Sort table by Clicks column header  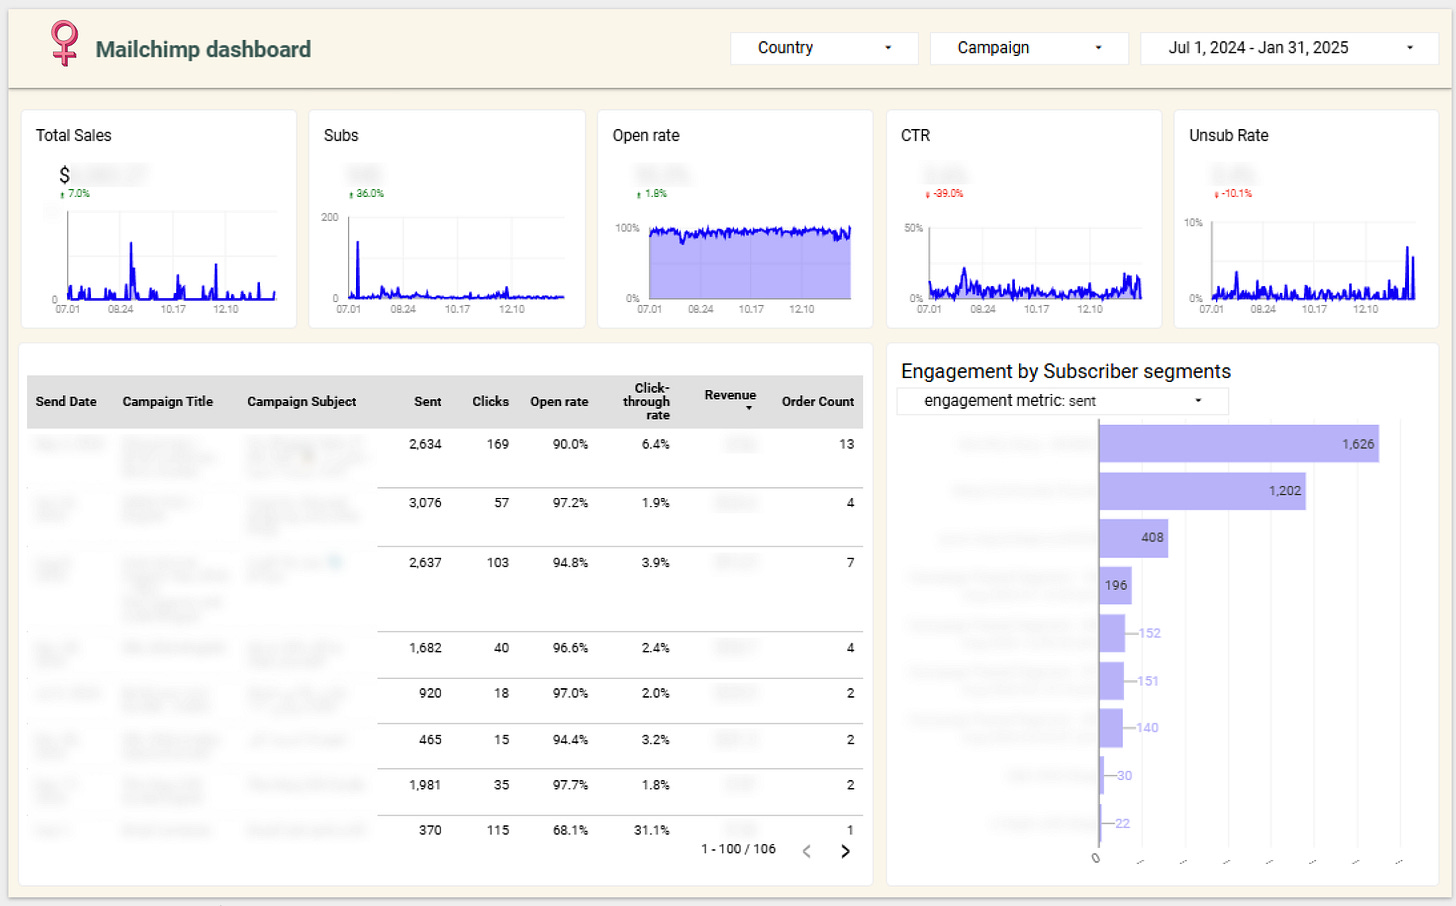[x=491, y=402]
